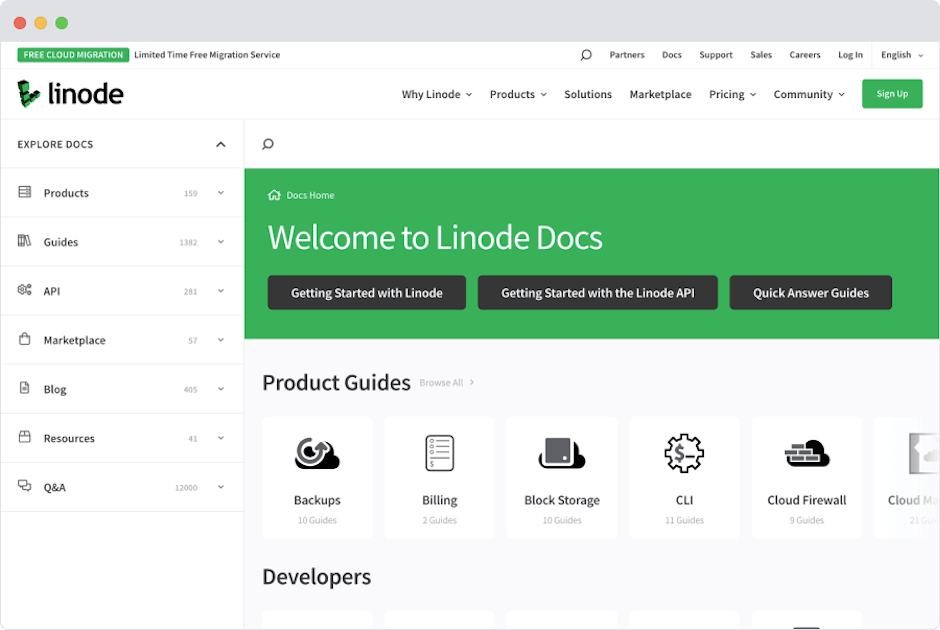Open the English language dropdown
Screen dimensions: 940x630
902,55
